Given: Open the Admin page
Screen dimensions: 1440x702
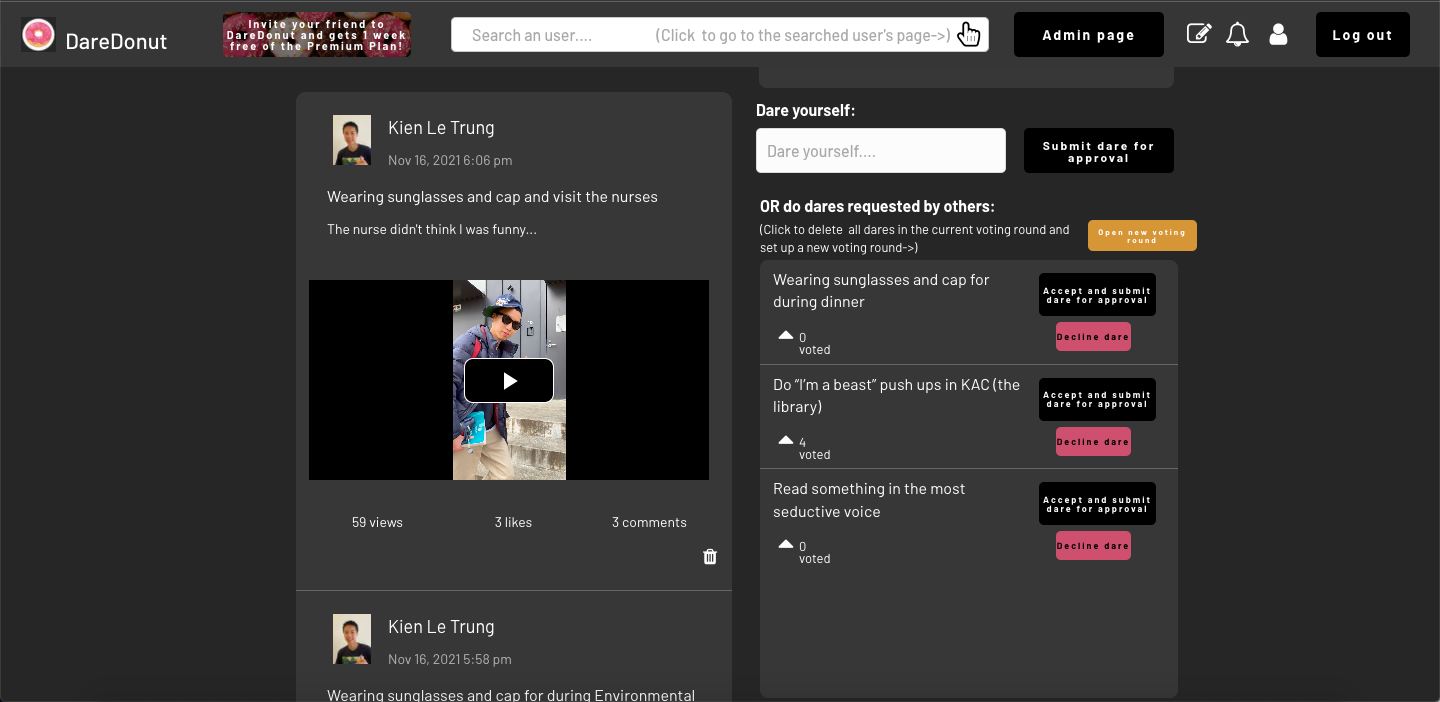Looking at the screenshot, I should click(1089, 35).
